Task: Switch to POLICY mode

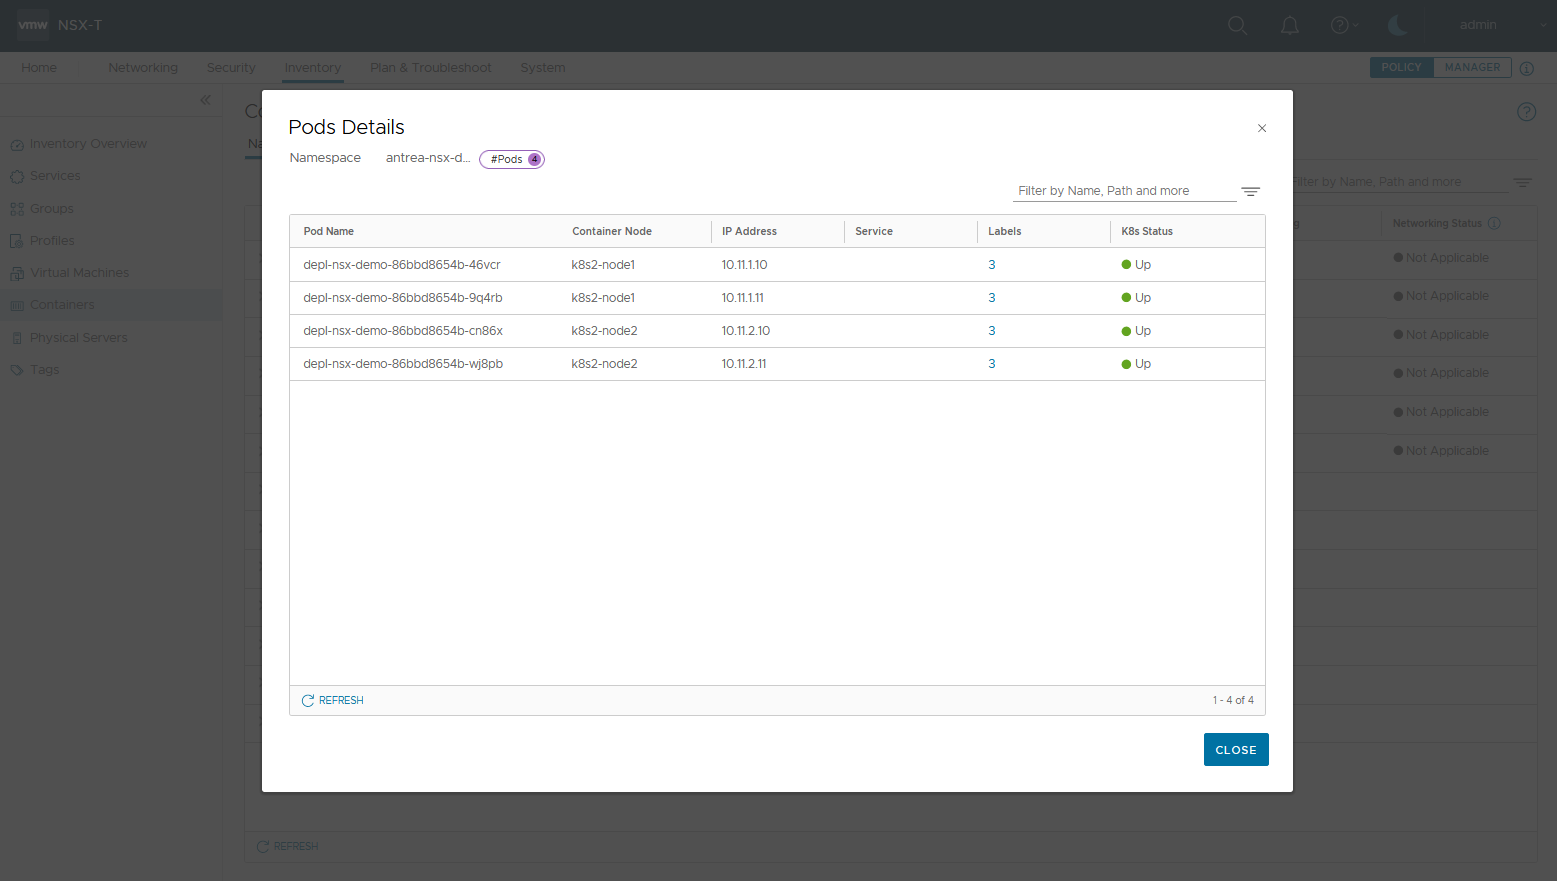Action: (1401, 67)
